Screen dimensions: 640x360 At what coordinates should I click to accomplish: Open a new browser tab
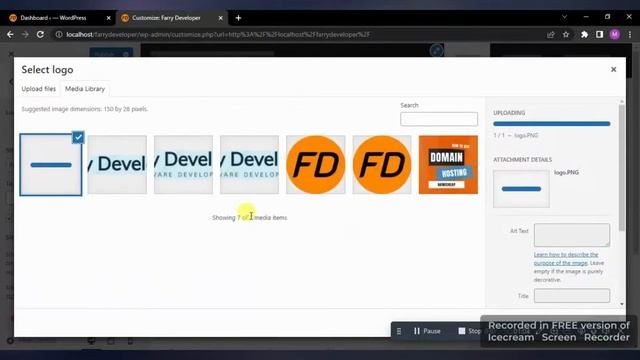click(238, 18)
